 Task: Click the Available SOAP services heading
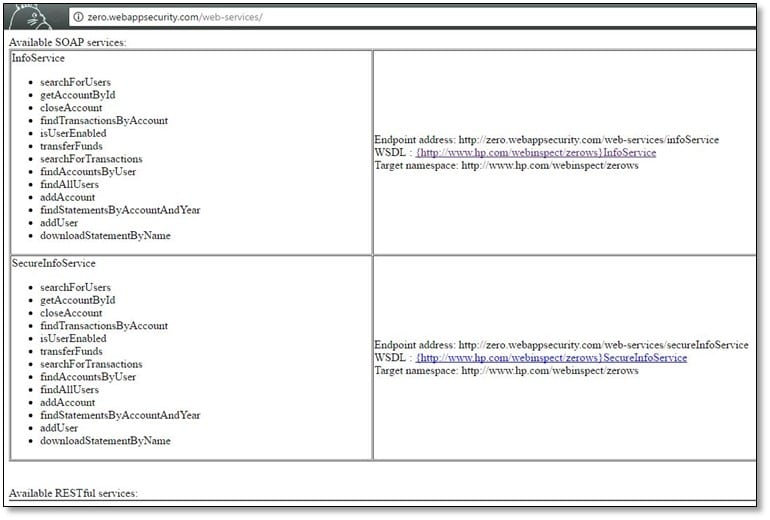coord(68,42)
